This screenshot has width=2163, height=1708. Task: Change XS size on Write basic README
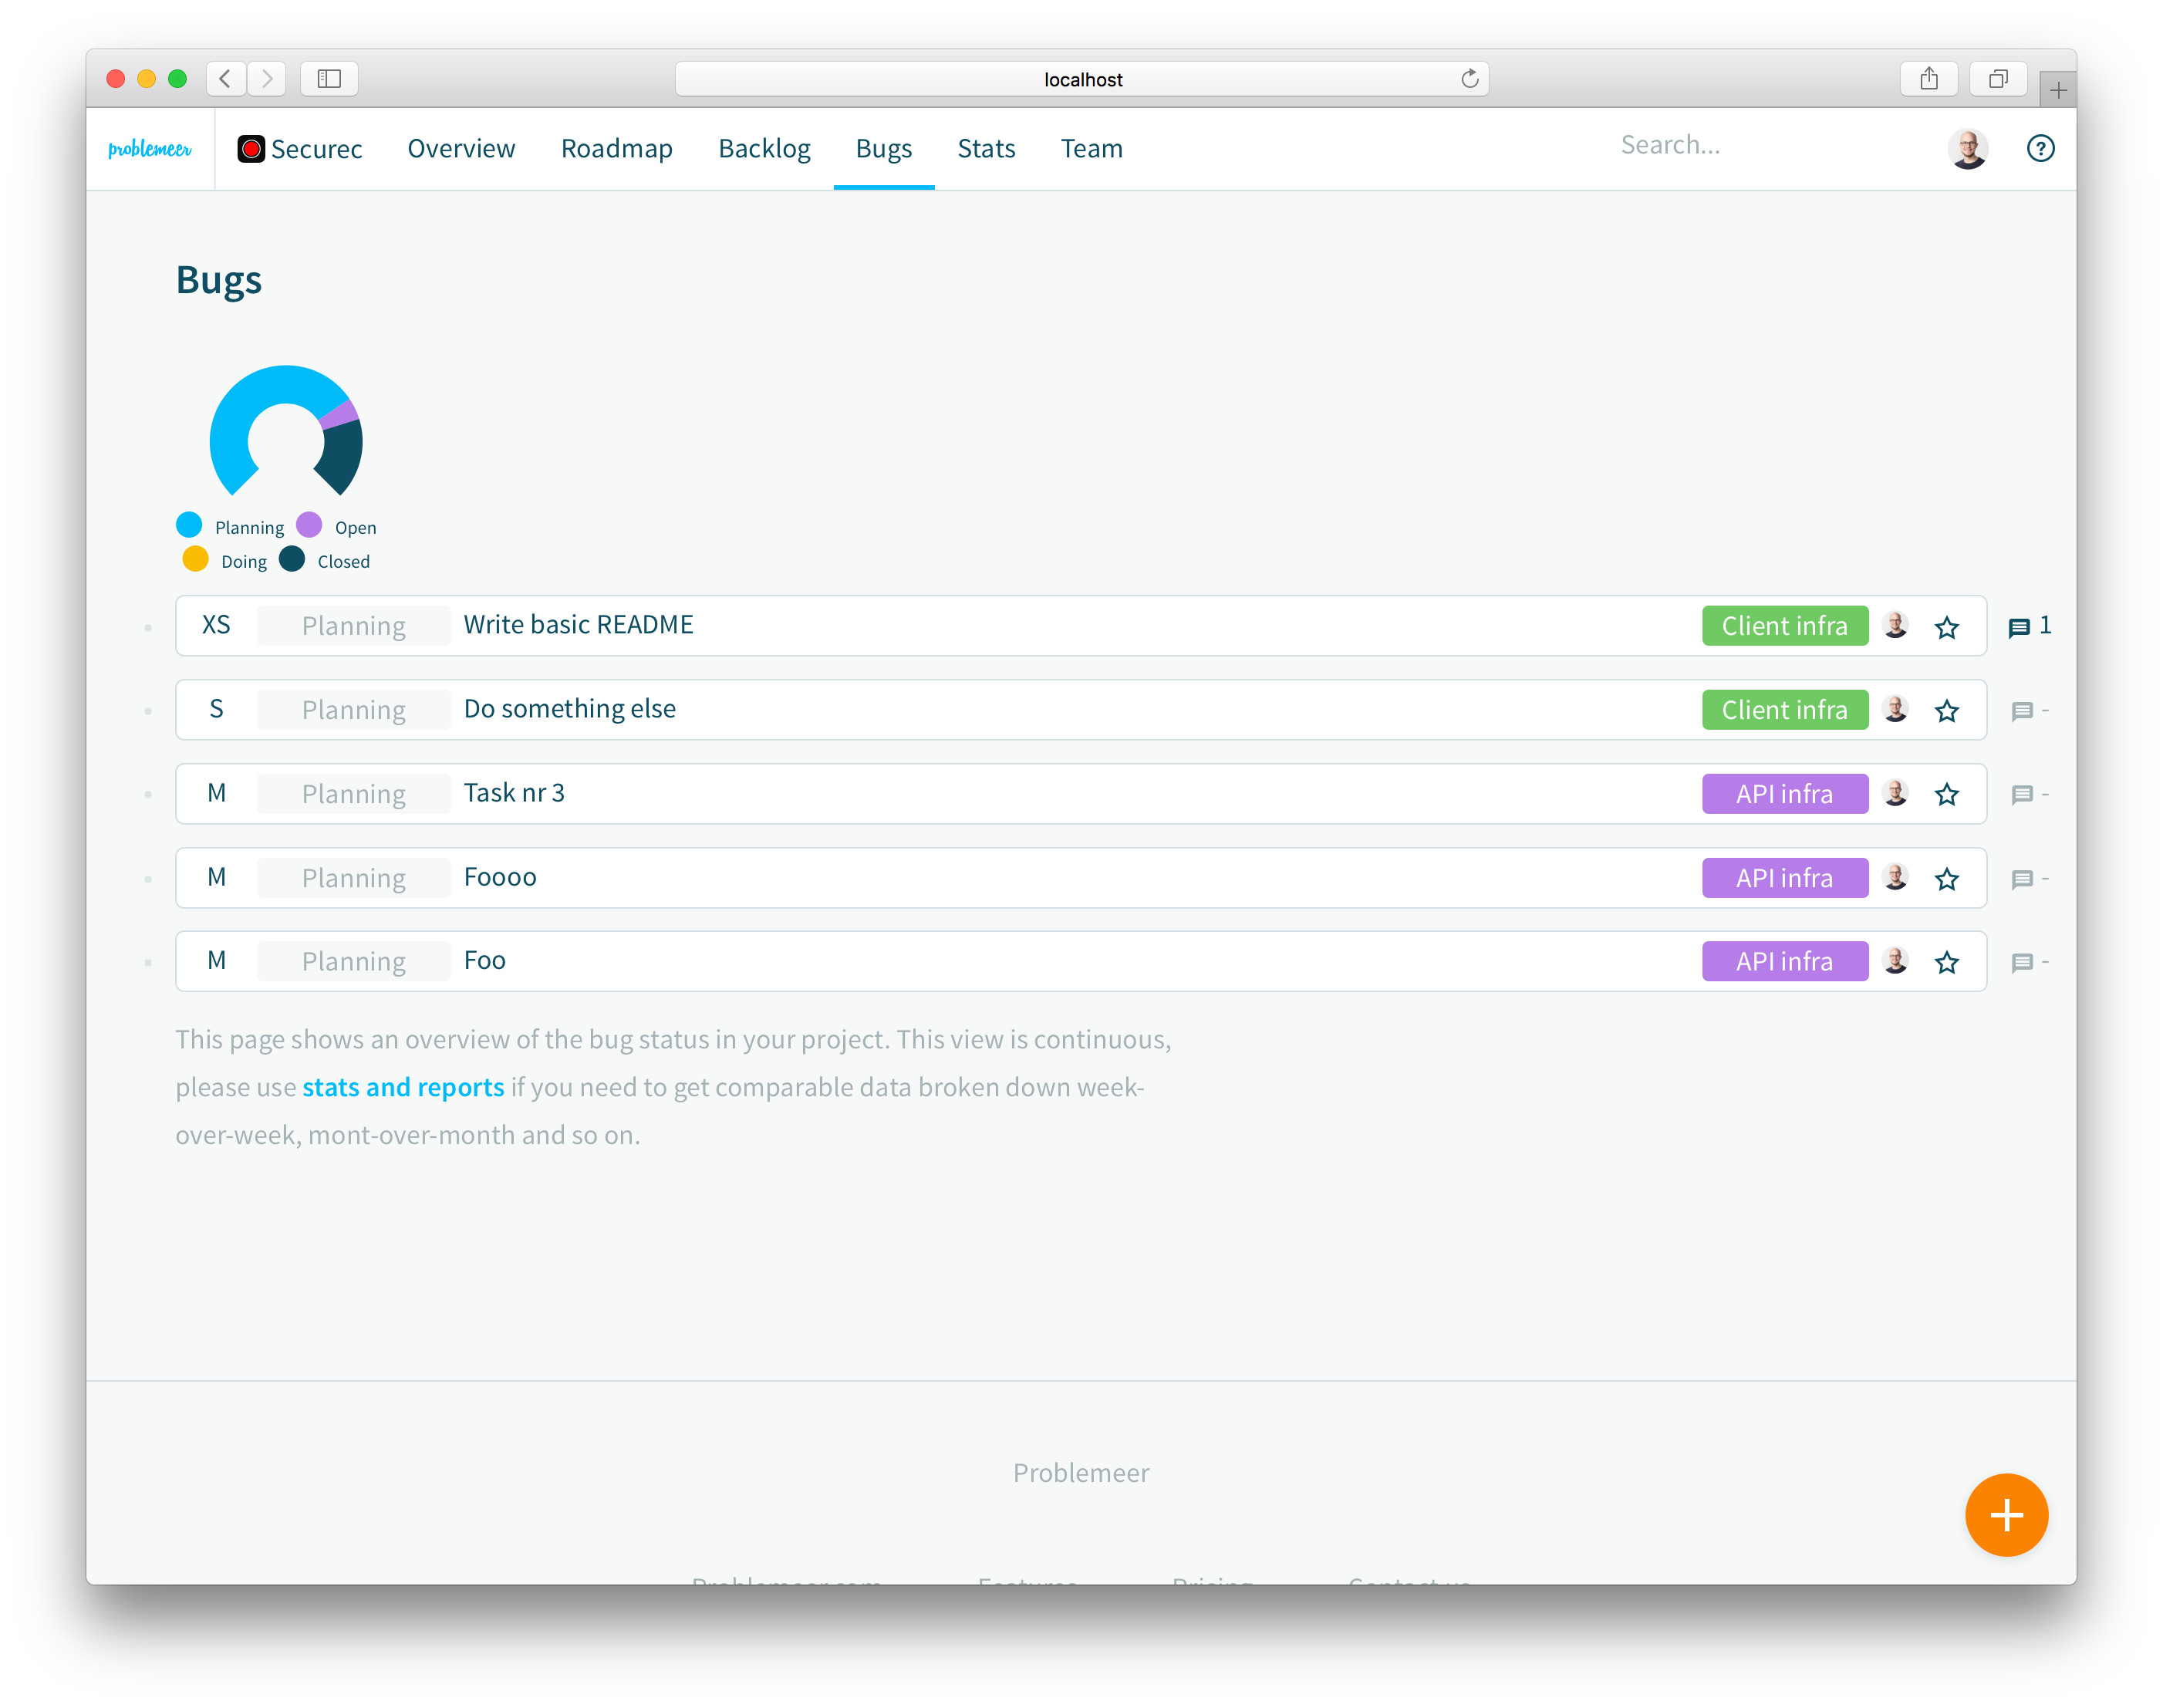pyautogui.click(x=216, y=625)
